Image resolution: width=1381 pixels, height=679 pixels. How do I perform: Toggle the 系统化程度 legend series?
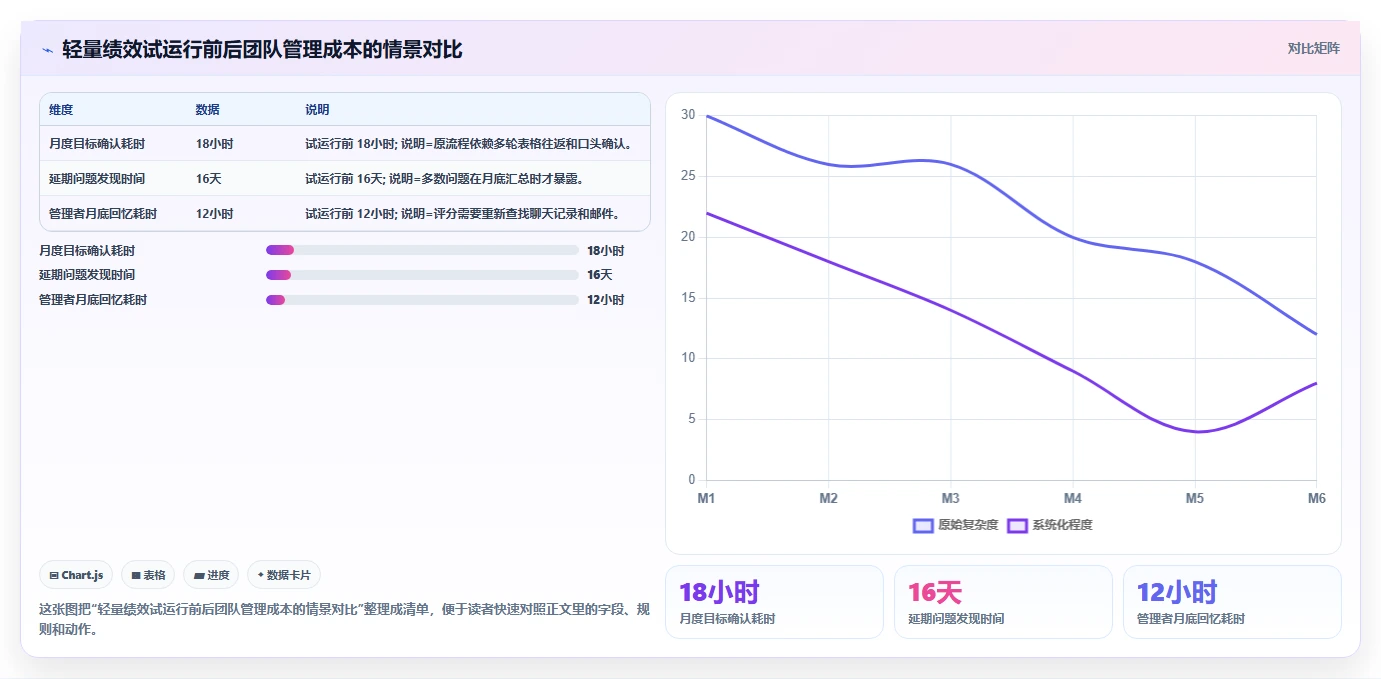(1049, 525)
